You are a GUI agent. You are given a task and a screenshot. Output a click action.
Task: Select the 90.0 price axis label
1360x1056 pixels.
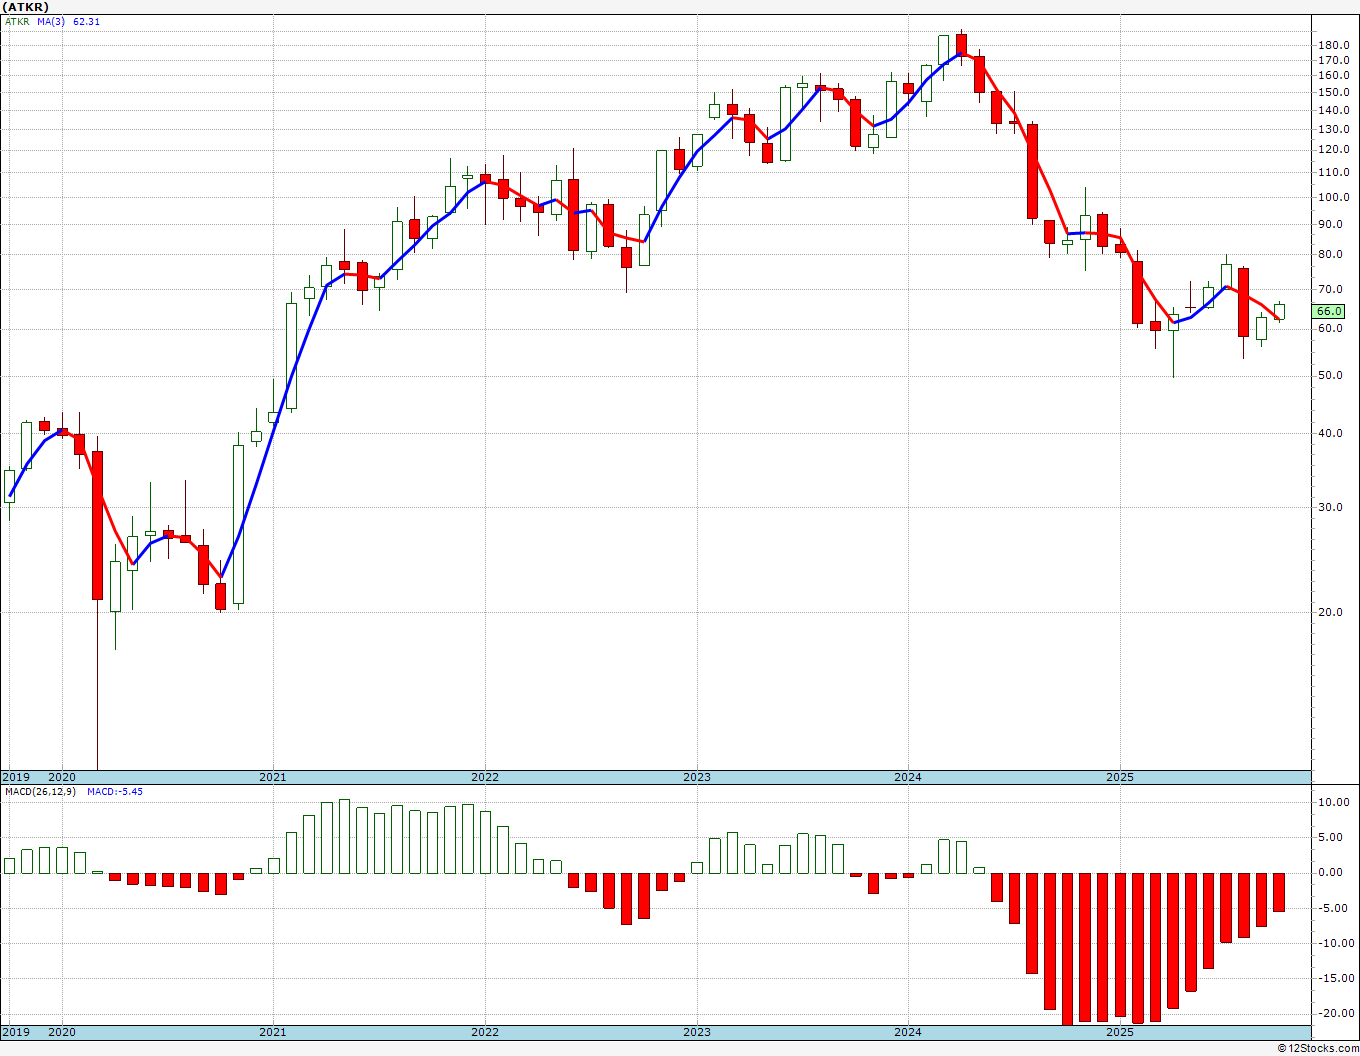coord(1331,225)
